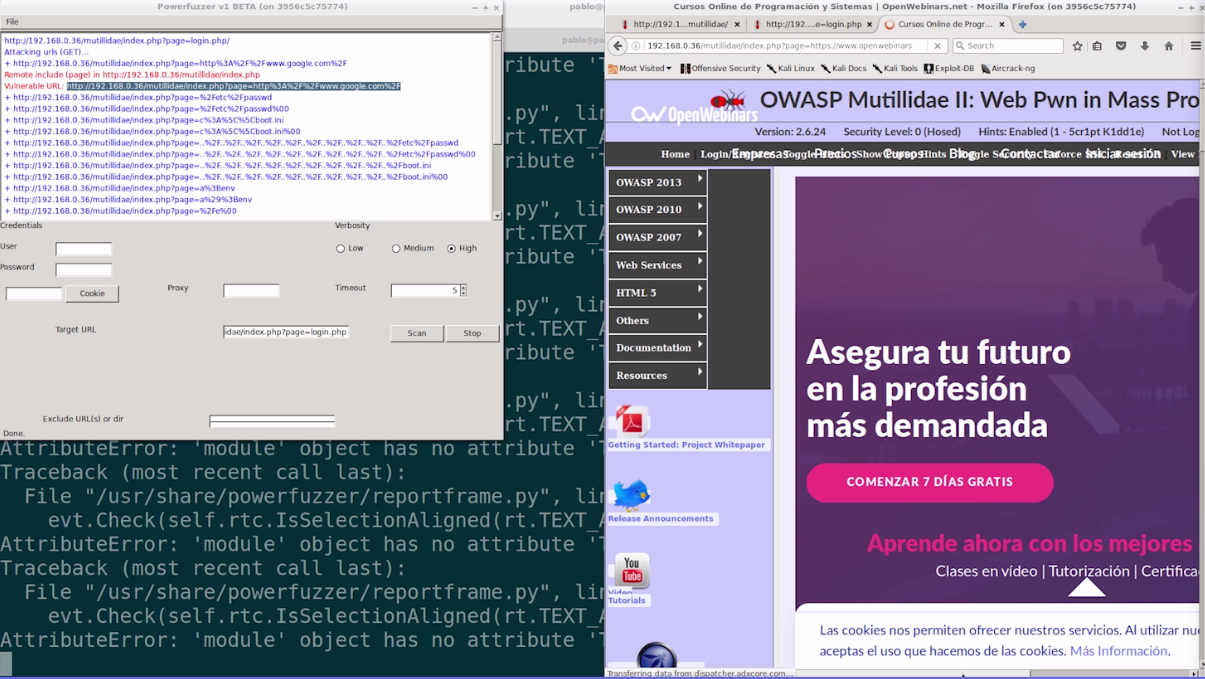Click Home in Mutillidae top menu

click(675, 154)
